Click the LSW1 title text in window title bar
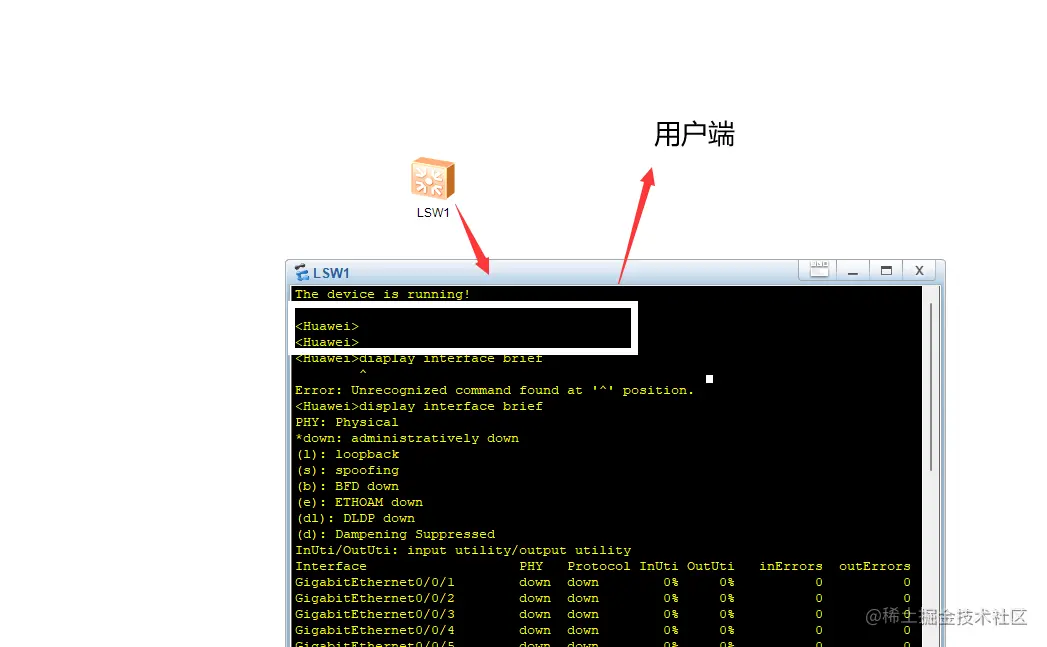The height and width of the screenshot is (647, 1047). [x=331, y=273]
